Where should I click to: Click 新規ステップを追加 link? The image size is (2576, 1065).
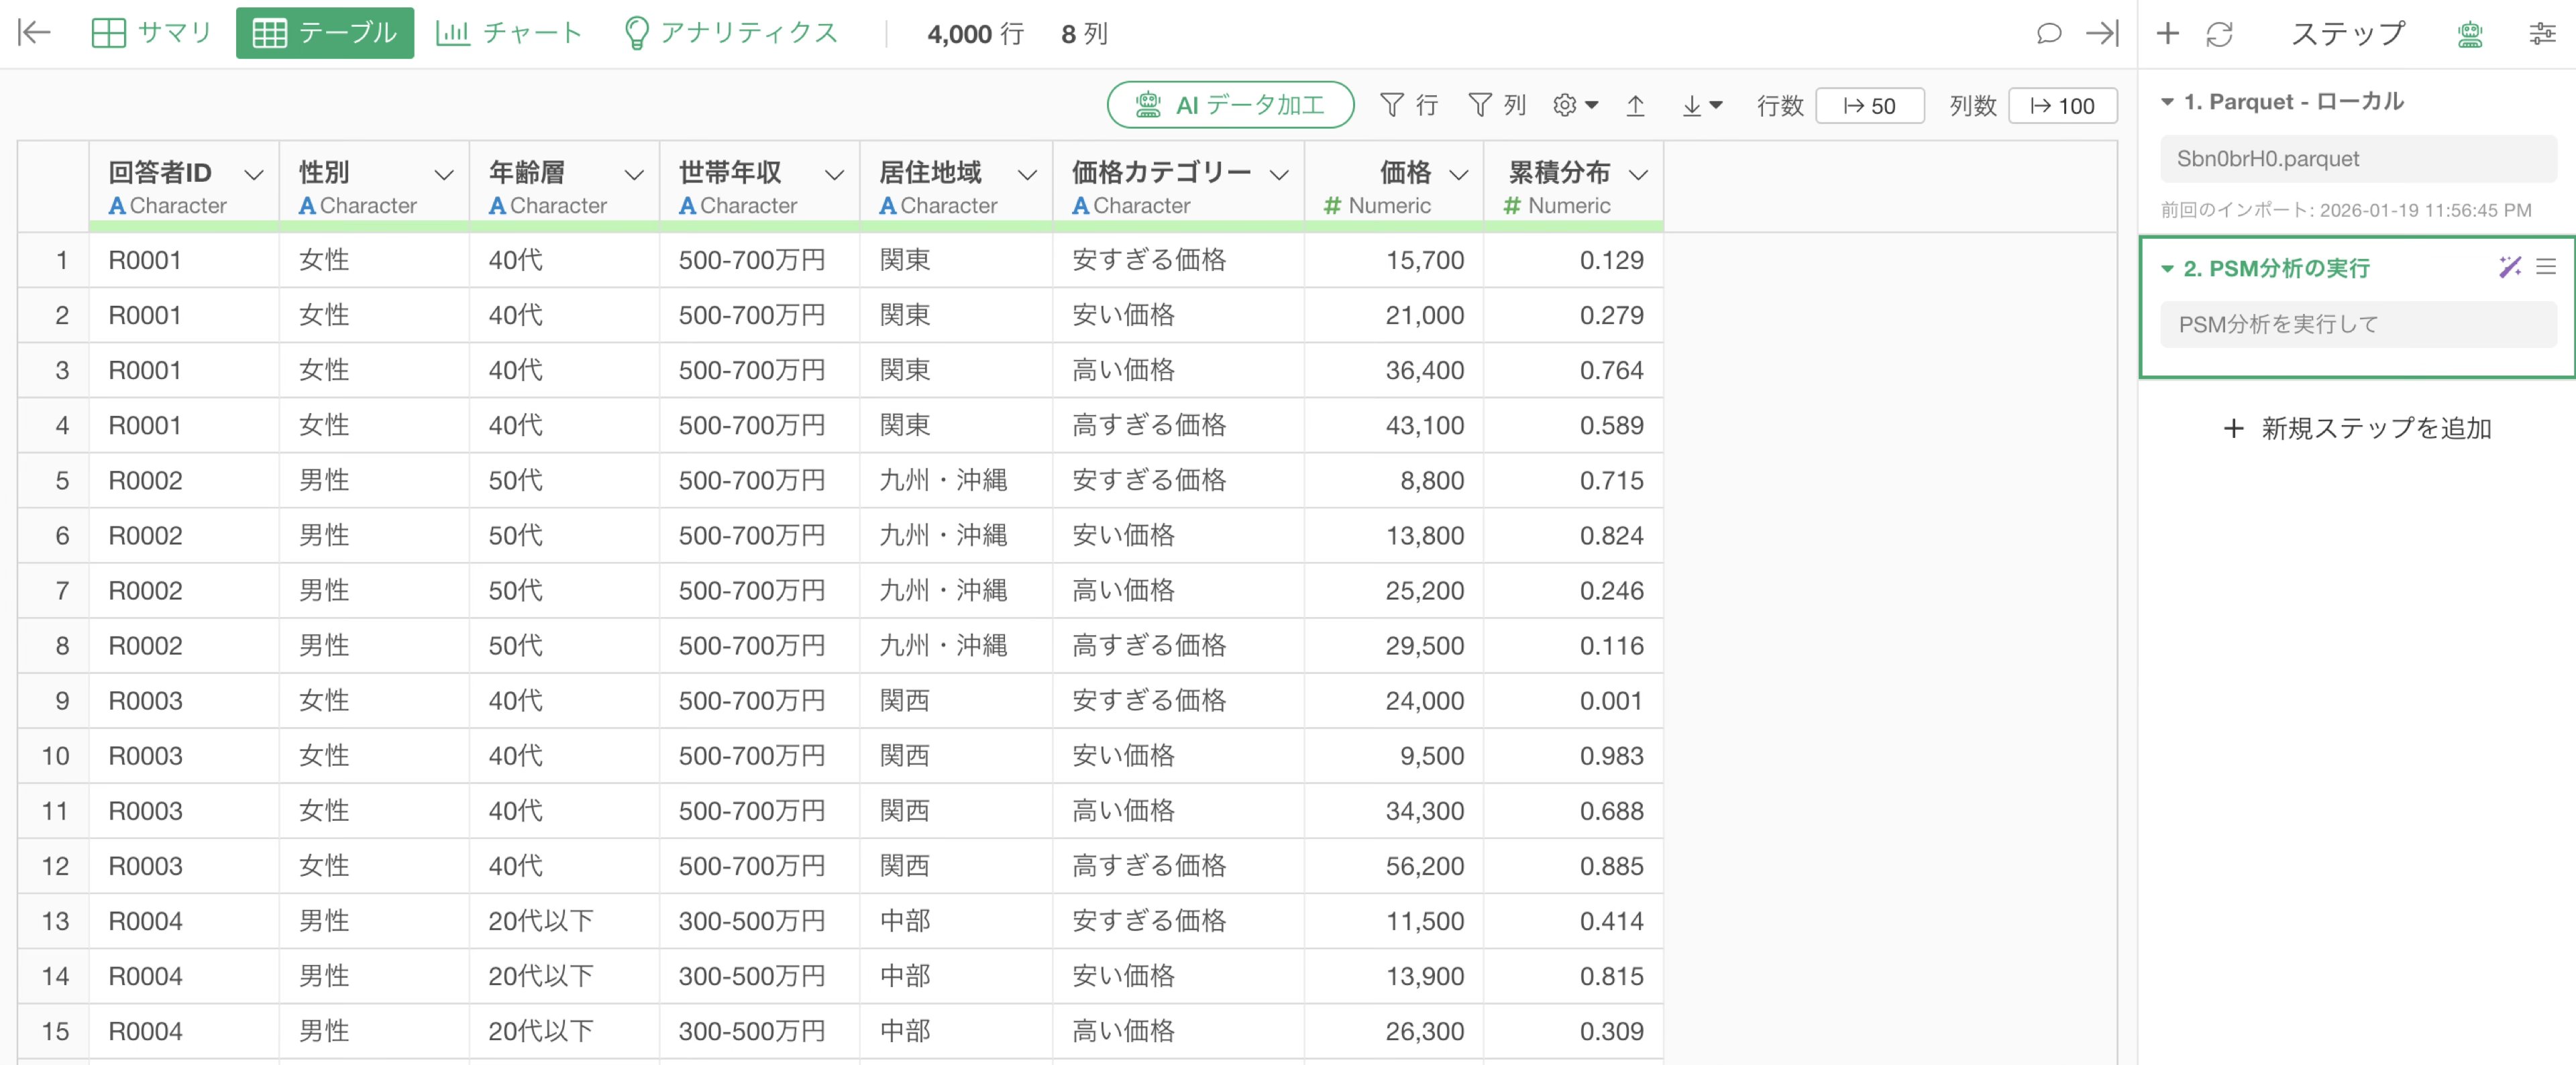tap(2357, 428)
